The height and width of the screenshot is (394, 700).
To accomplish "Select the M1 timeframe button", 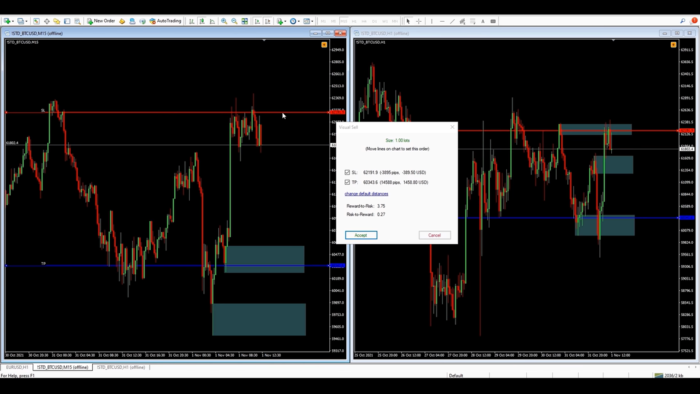I will click(323, 21).
